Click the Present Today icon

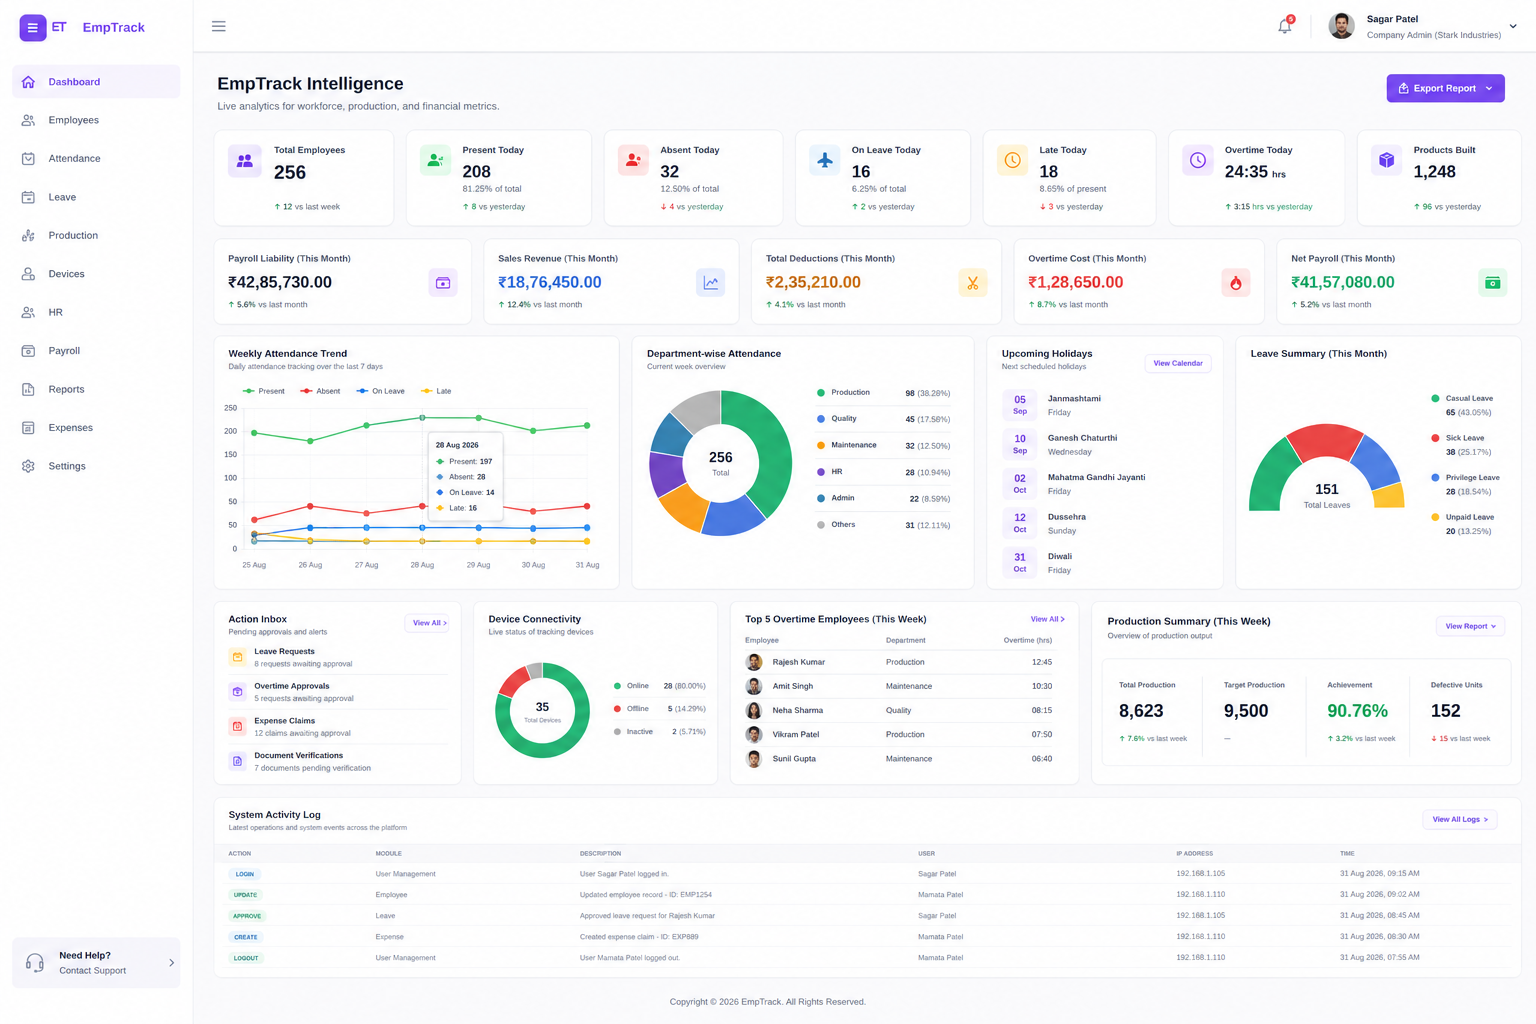(x=435, y=160)
